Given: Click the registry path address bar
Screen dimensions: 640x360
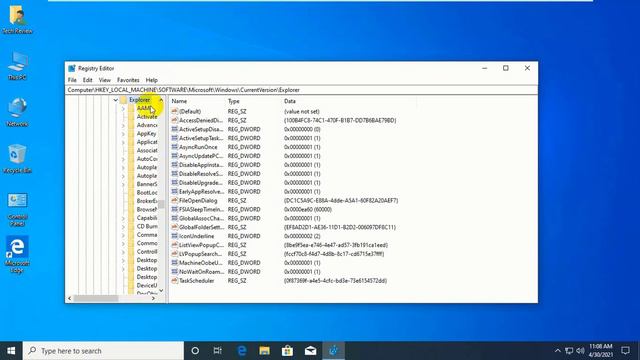Looking at the screenshot, I should point(301,90).
